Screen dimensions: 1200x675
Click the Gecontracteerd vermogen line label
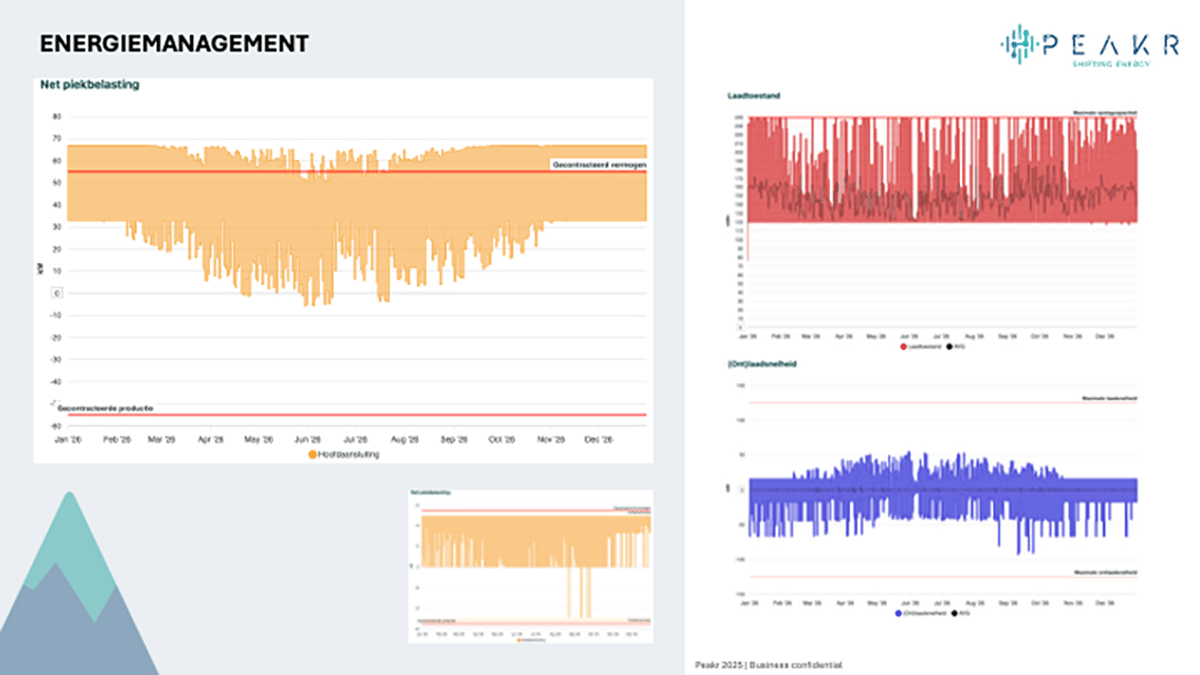(598, 164)
